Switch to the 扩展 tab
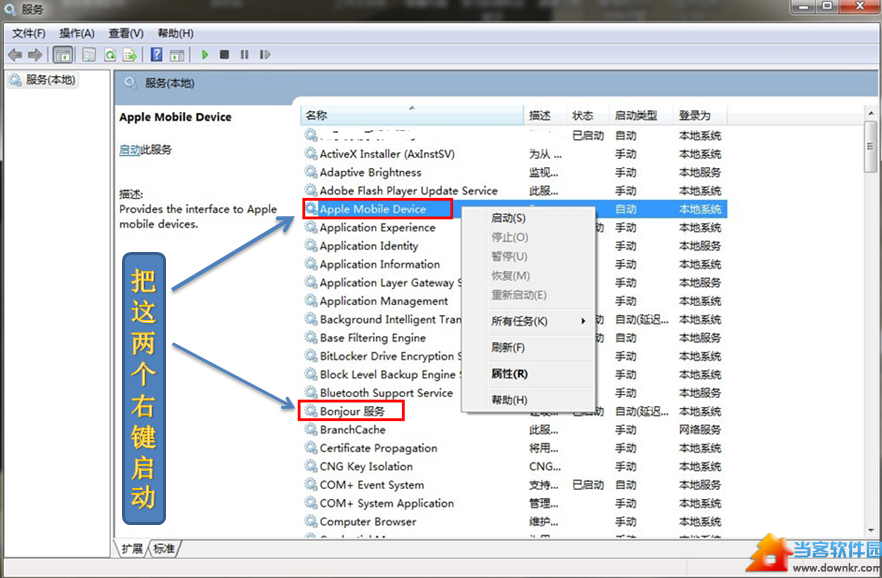 pyautogui.click(x=132, y=548)
